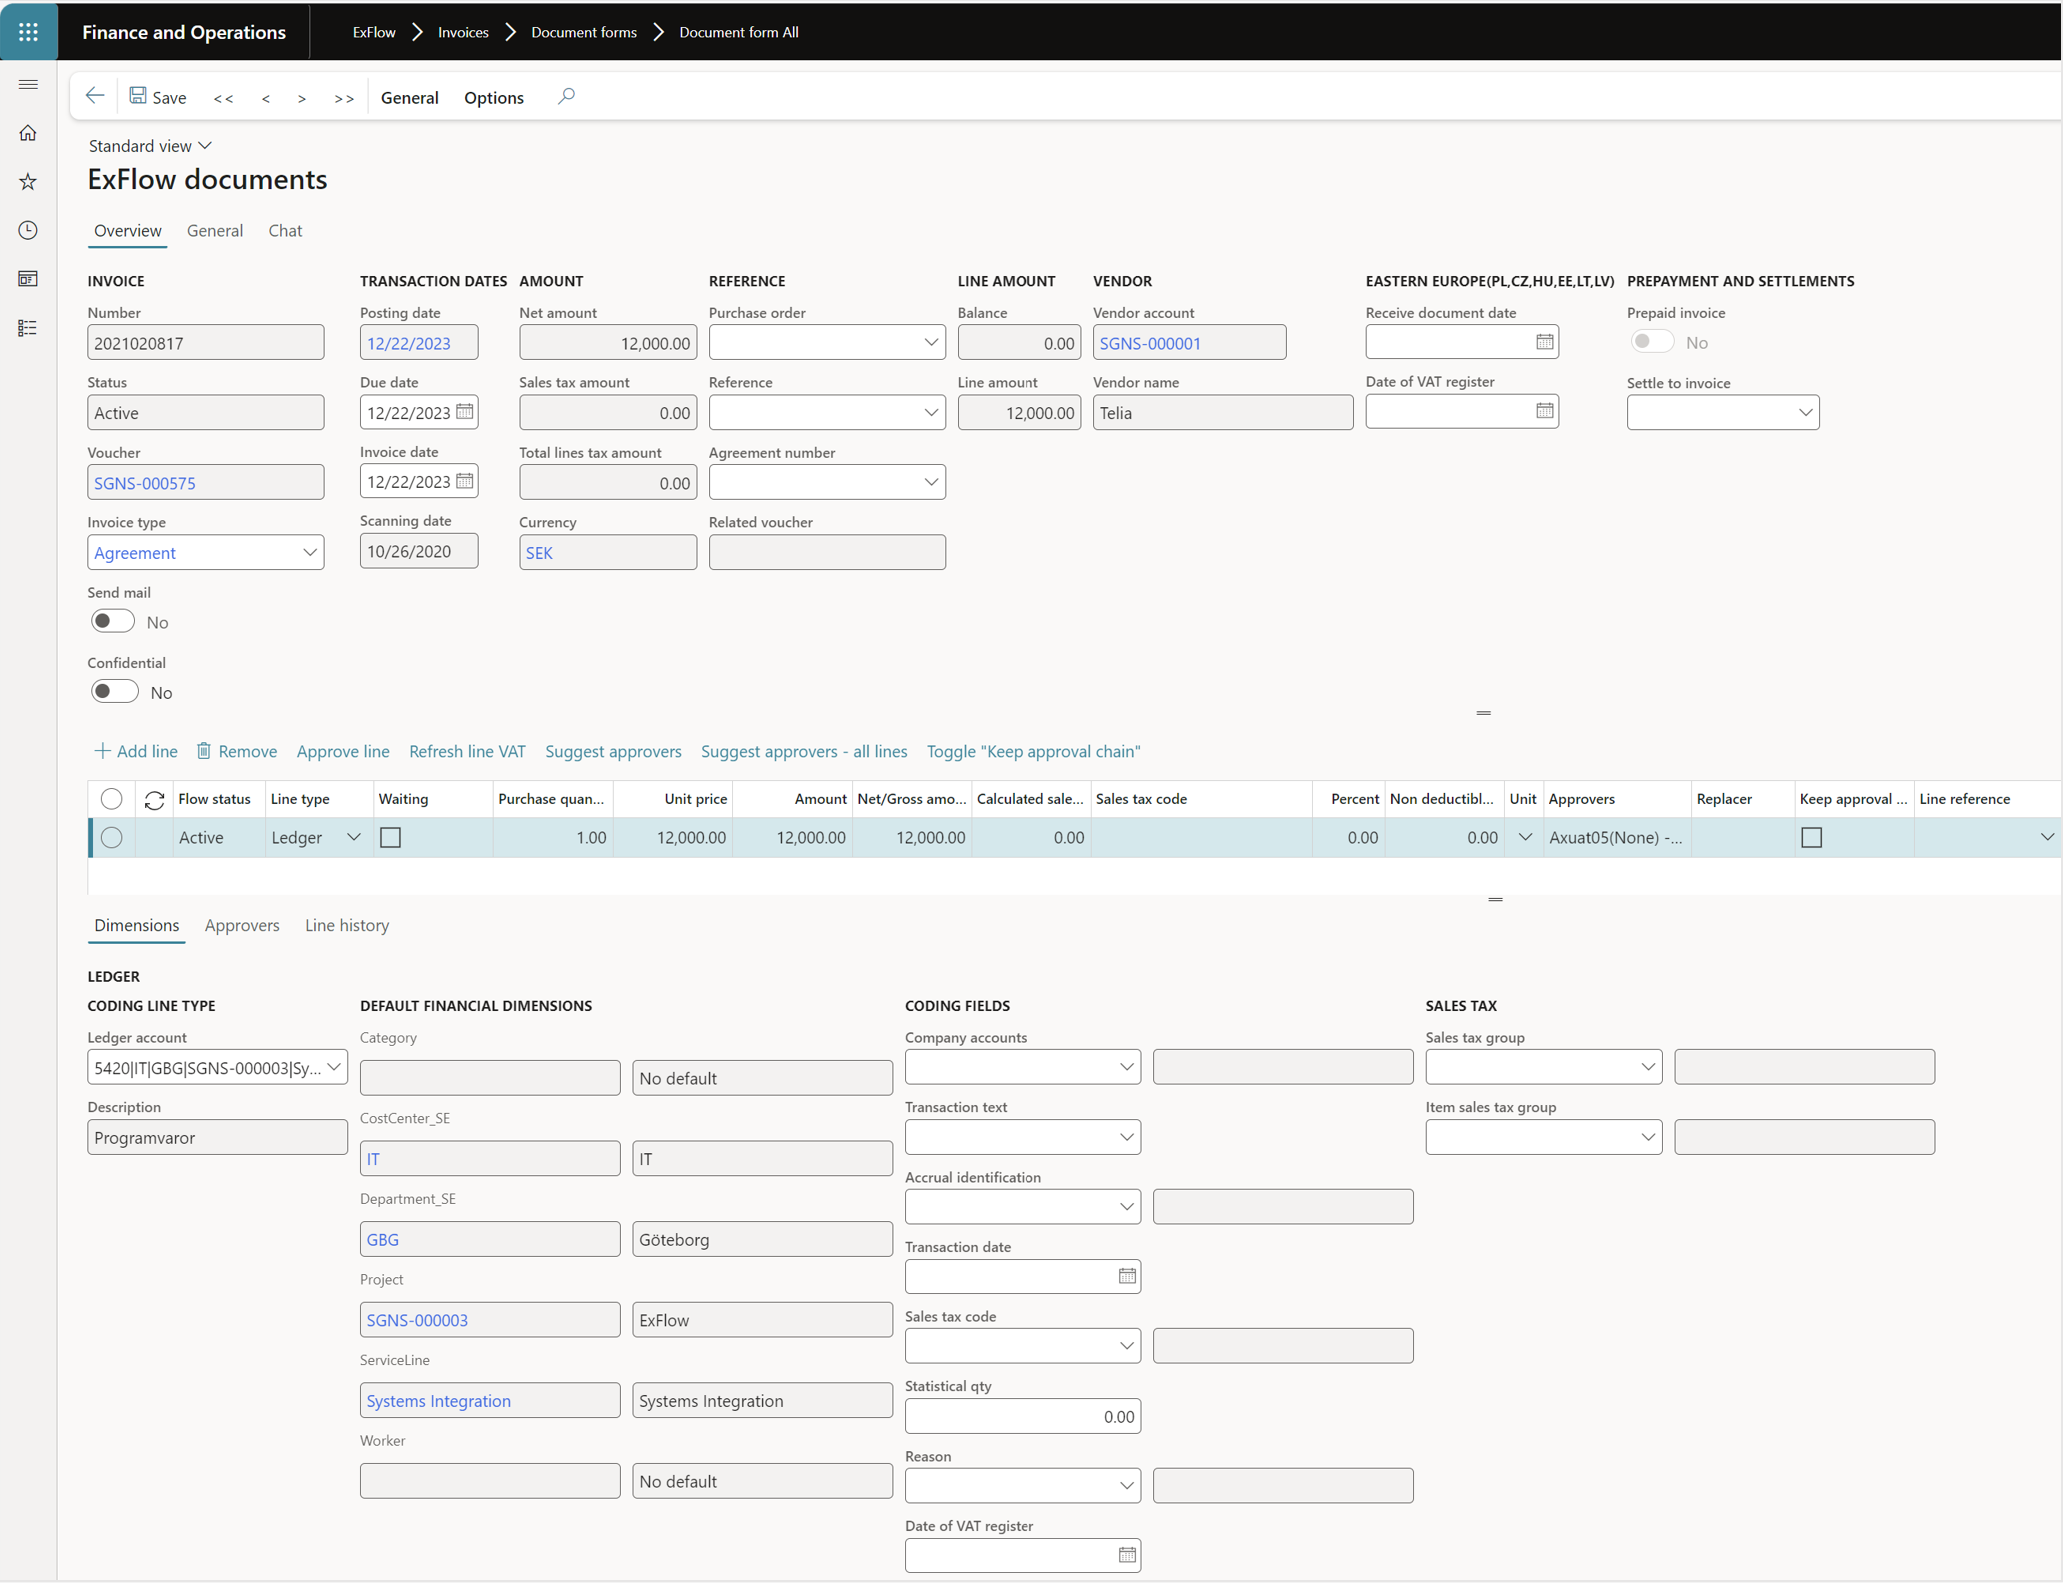
Task: Switch to Chat tab
Action: pyautogui.click(x=285, y=231)
